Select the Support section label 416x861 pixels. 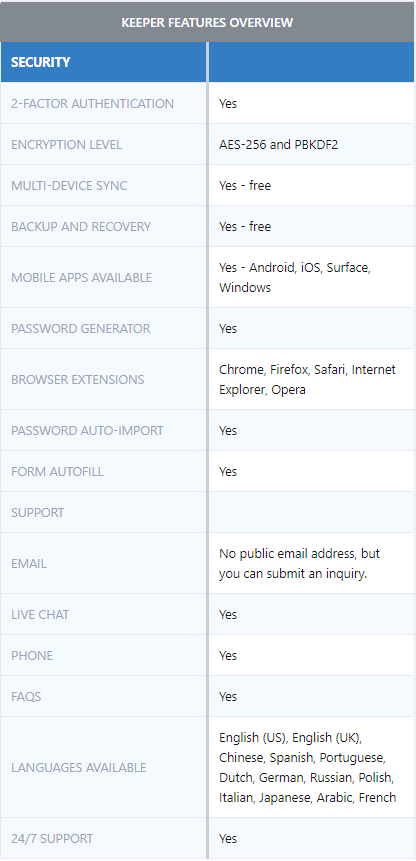pos(37,512)
